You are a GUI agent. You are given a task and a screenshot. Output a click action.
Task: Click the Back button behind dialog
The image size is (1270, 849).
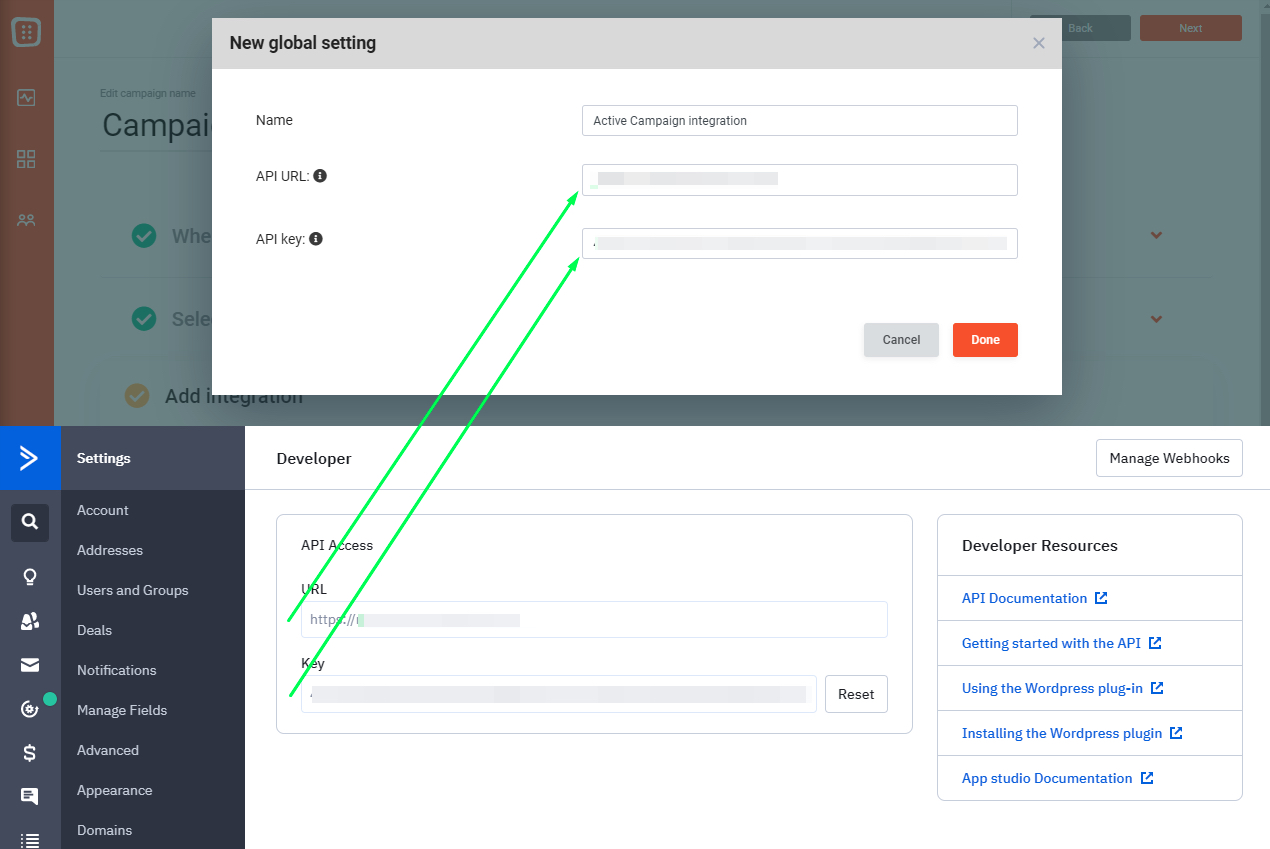[1080, 28]
